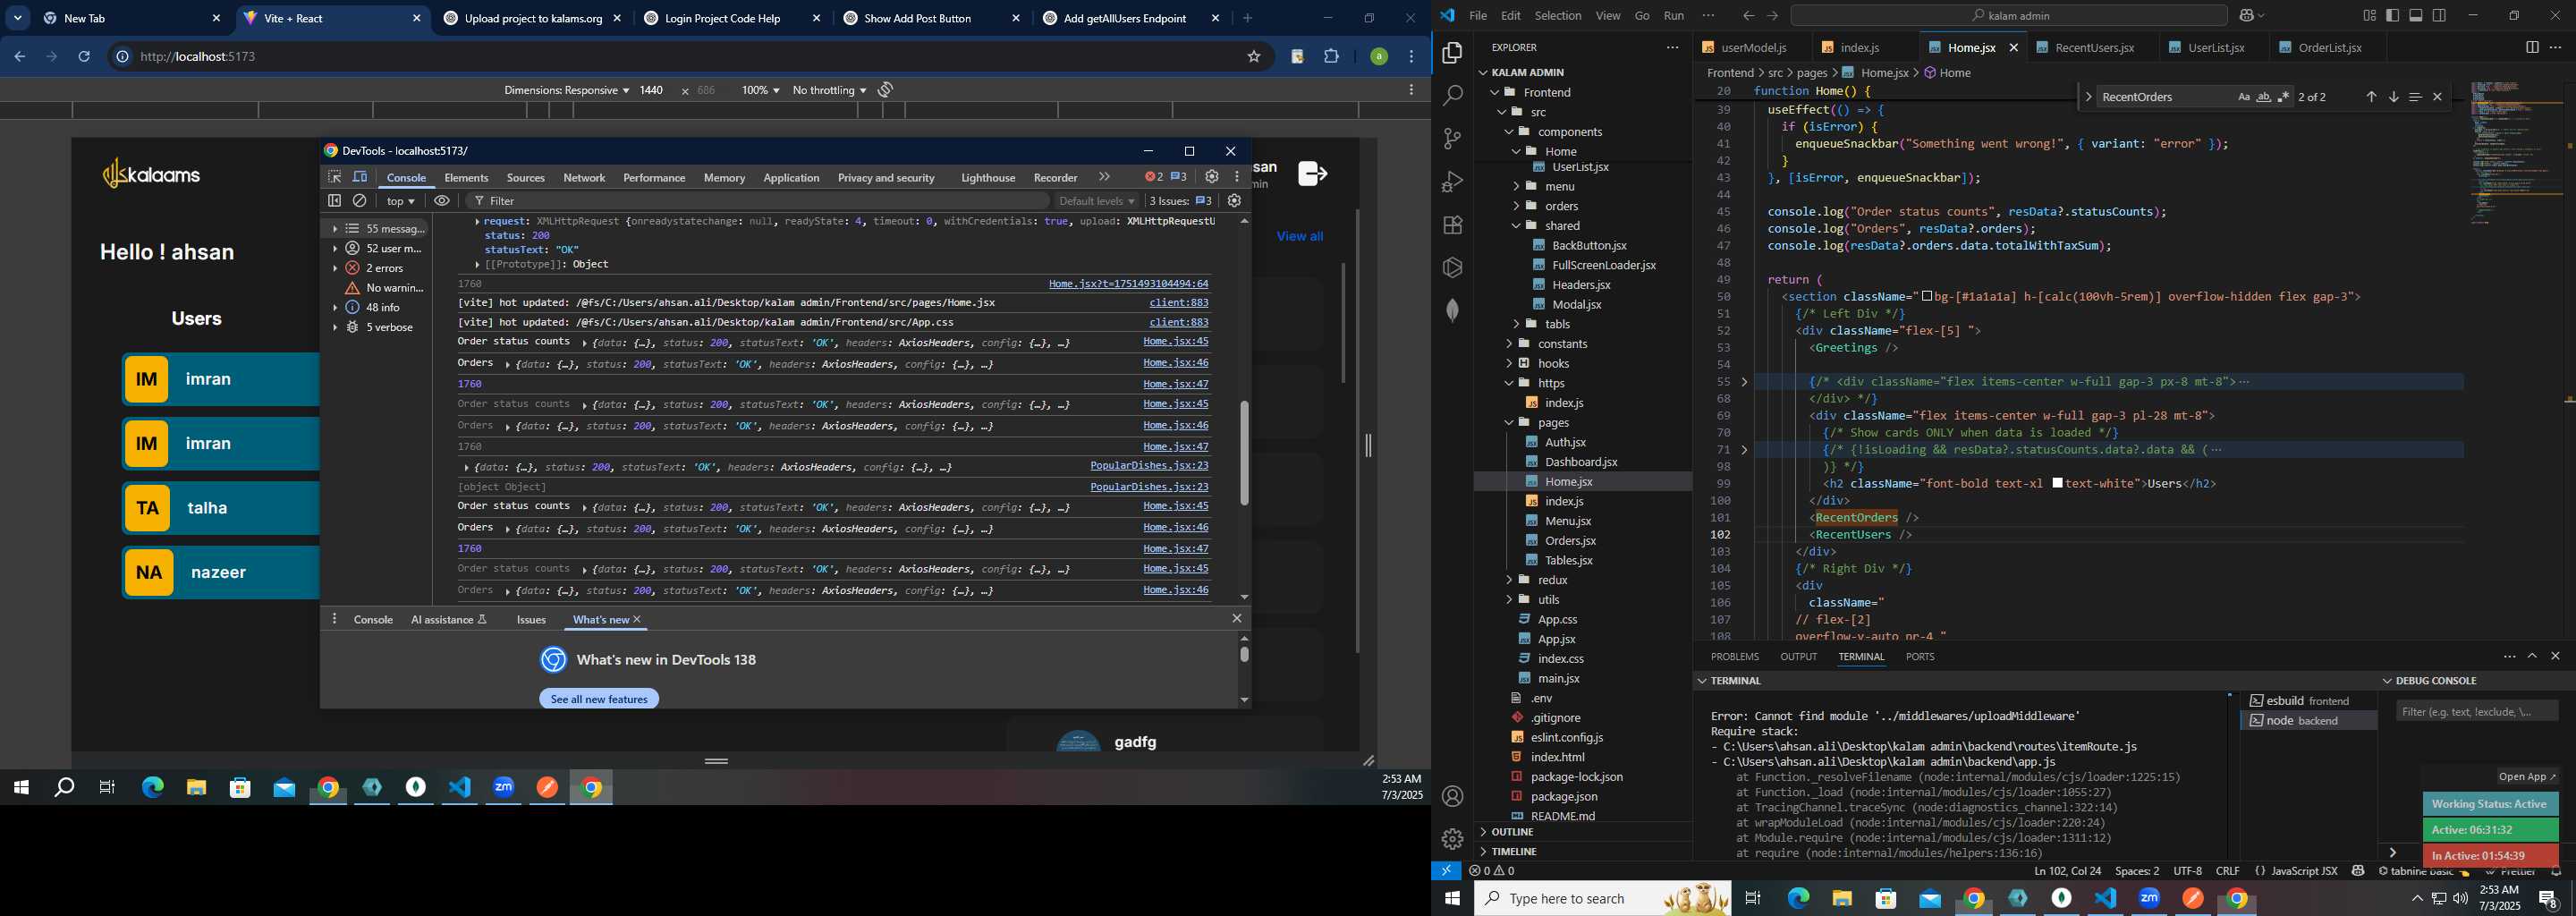Viewport: 2576px width, 916px height.
Task: Open DevTools settings gear
Action: (x=1211, y=176)
